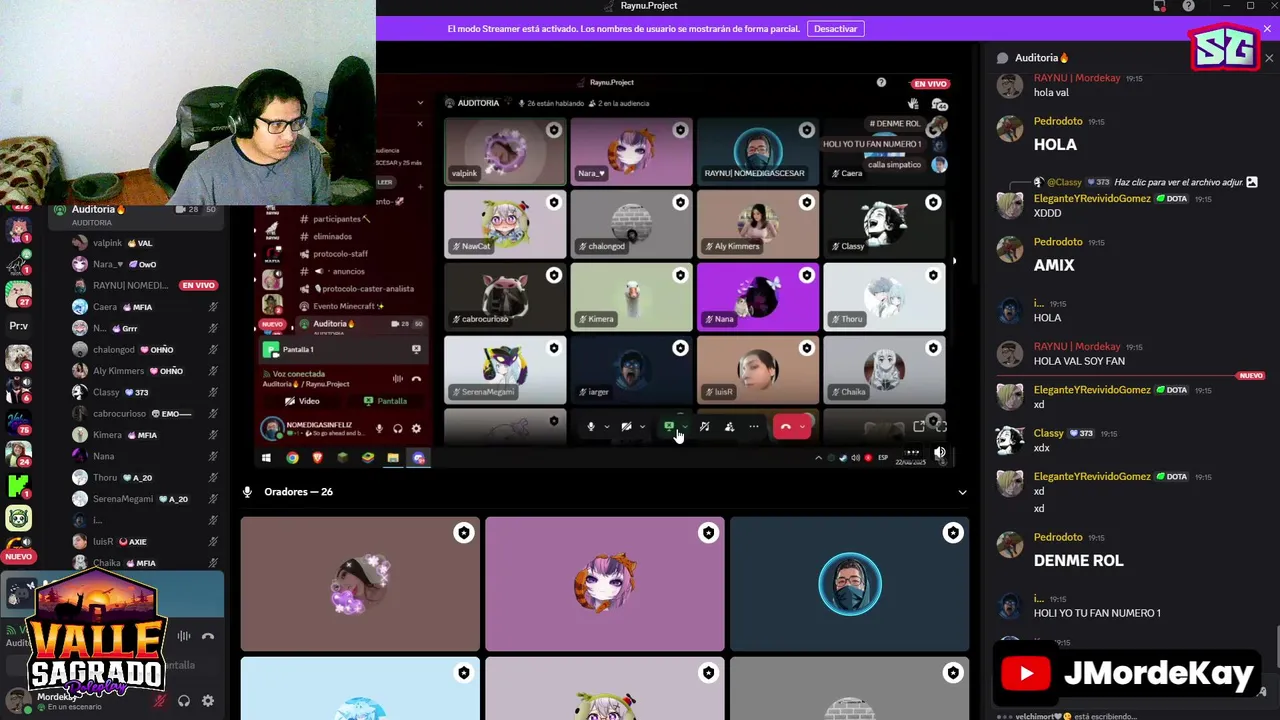Stop Pantalla 1 stream via its icon
The image size is (1280, 720).
(416, 349)
